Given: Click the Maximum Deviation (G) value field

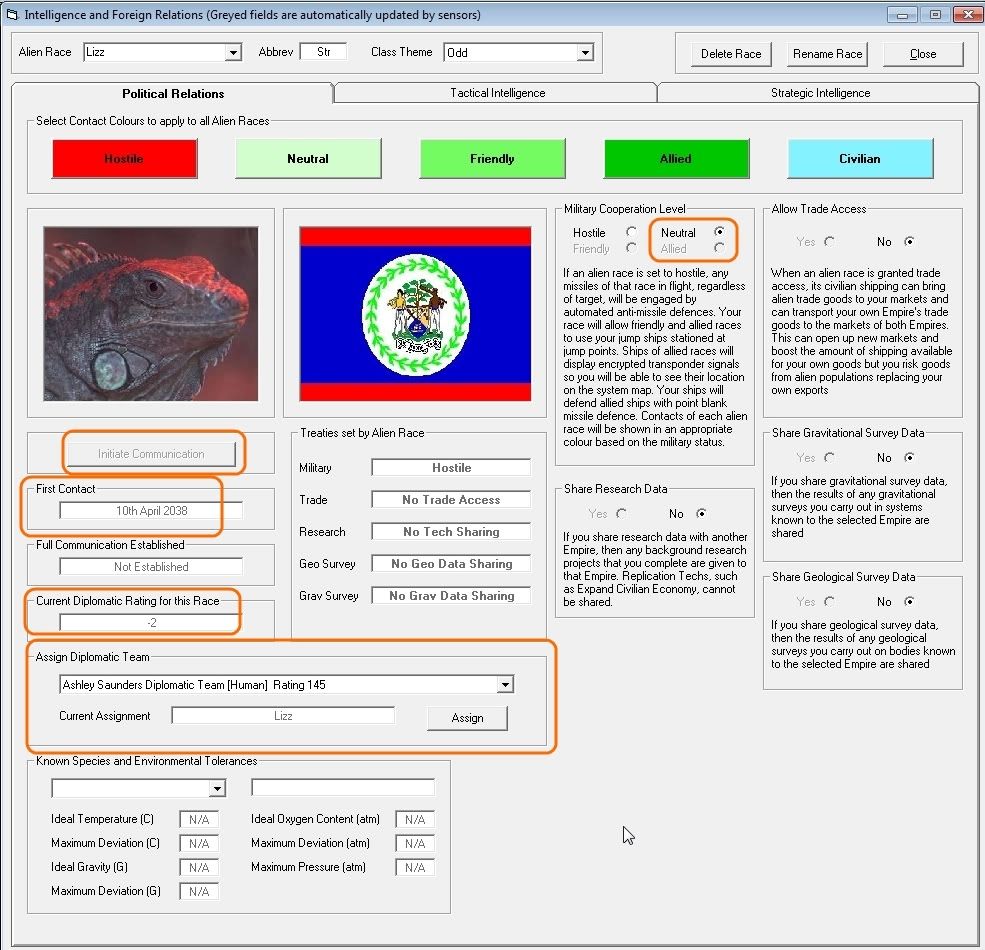Looking at the screenshot, I should coord(199,891).
